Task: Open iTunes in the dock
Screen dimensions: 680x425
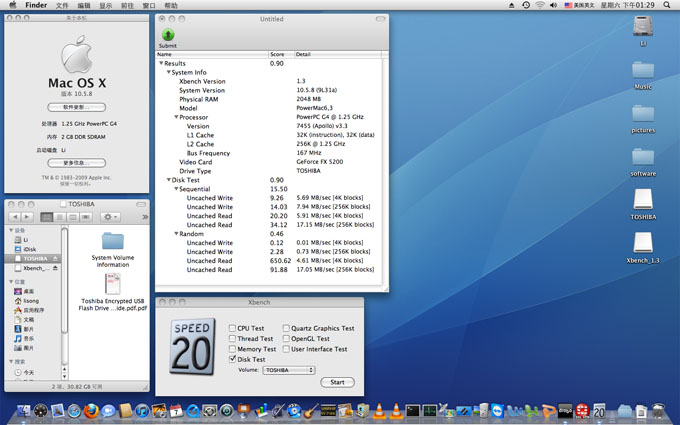Action: (x=142, y=410)
